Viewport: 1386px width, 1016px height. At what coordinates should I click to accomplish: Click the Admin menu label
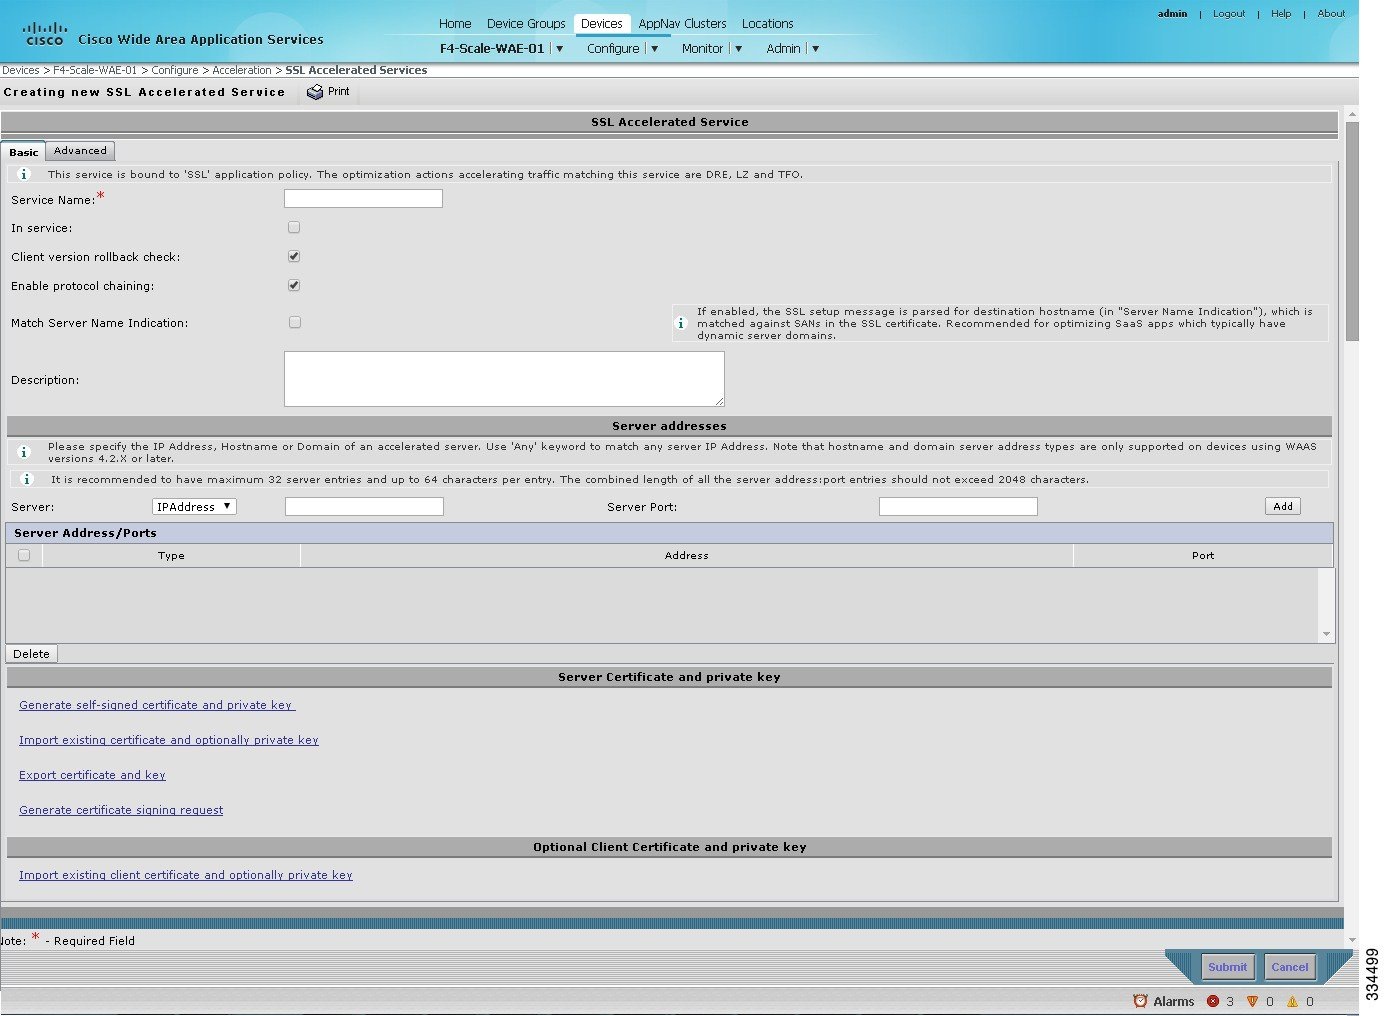(783, 48)
